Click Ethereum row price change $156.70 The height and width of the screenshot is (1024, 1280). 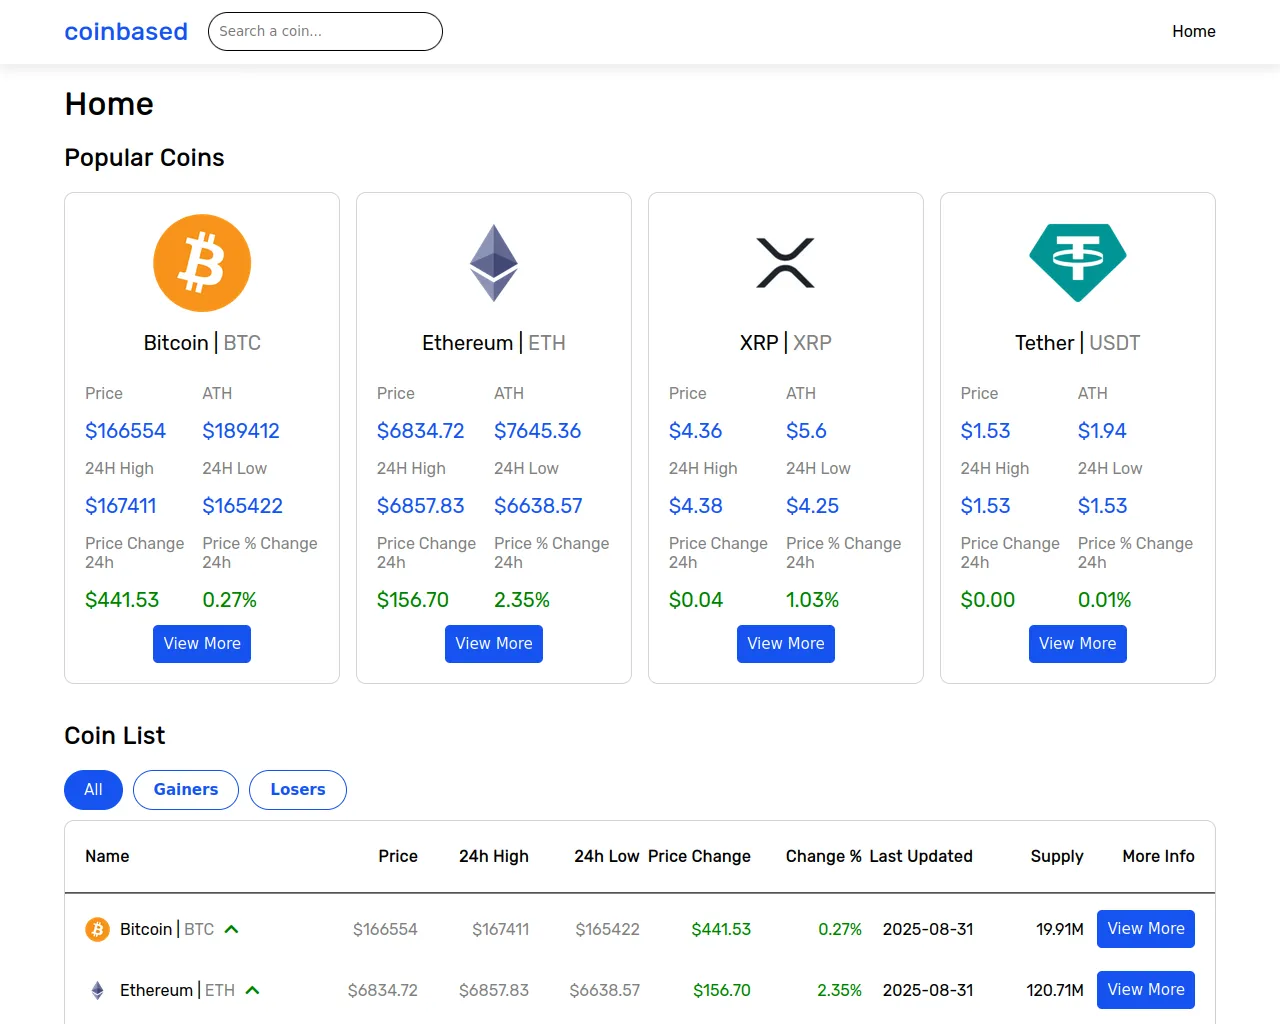[x=722, y=990]
